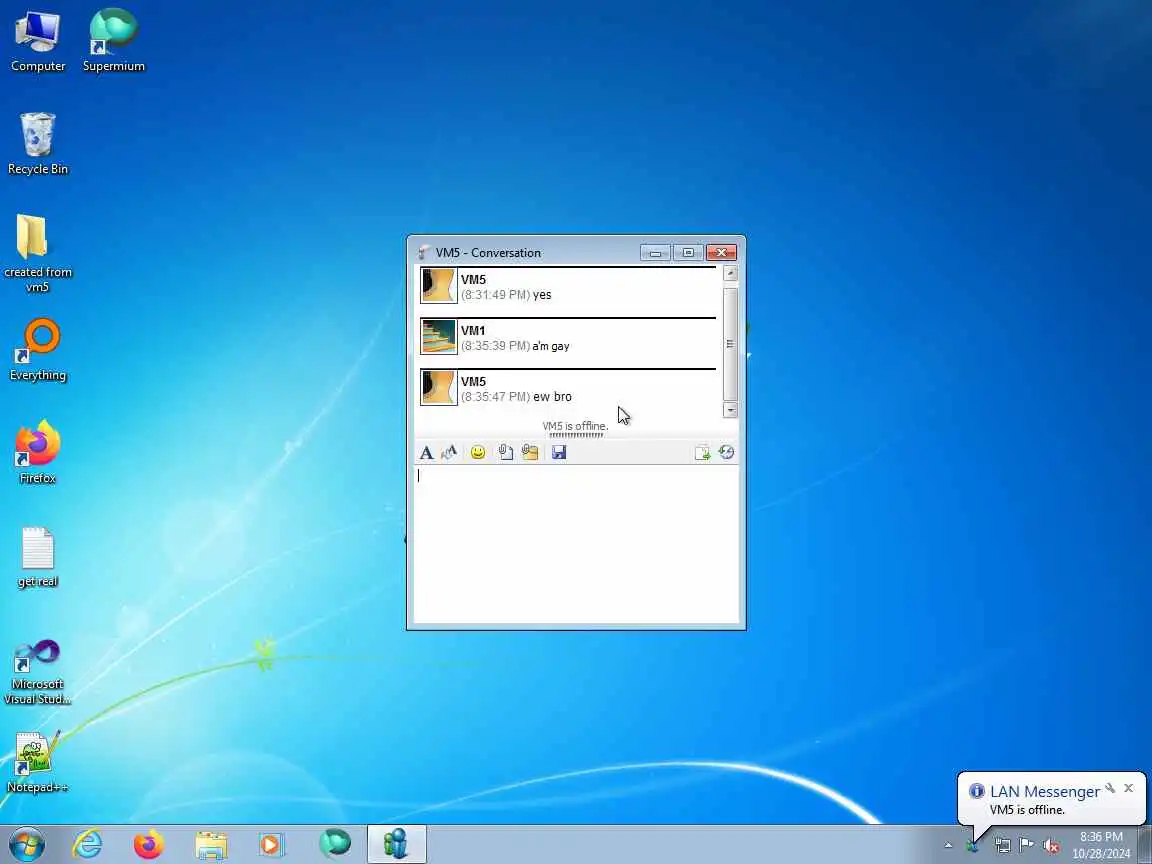Click the LAN Messenger balloon title
1152x864 pixels.
click(1045, 791)
